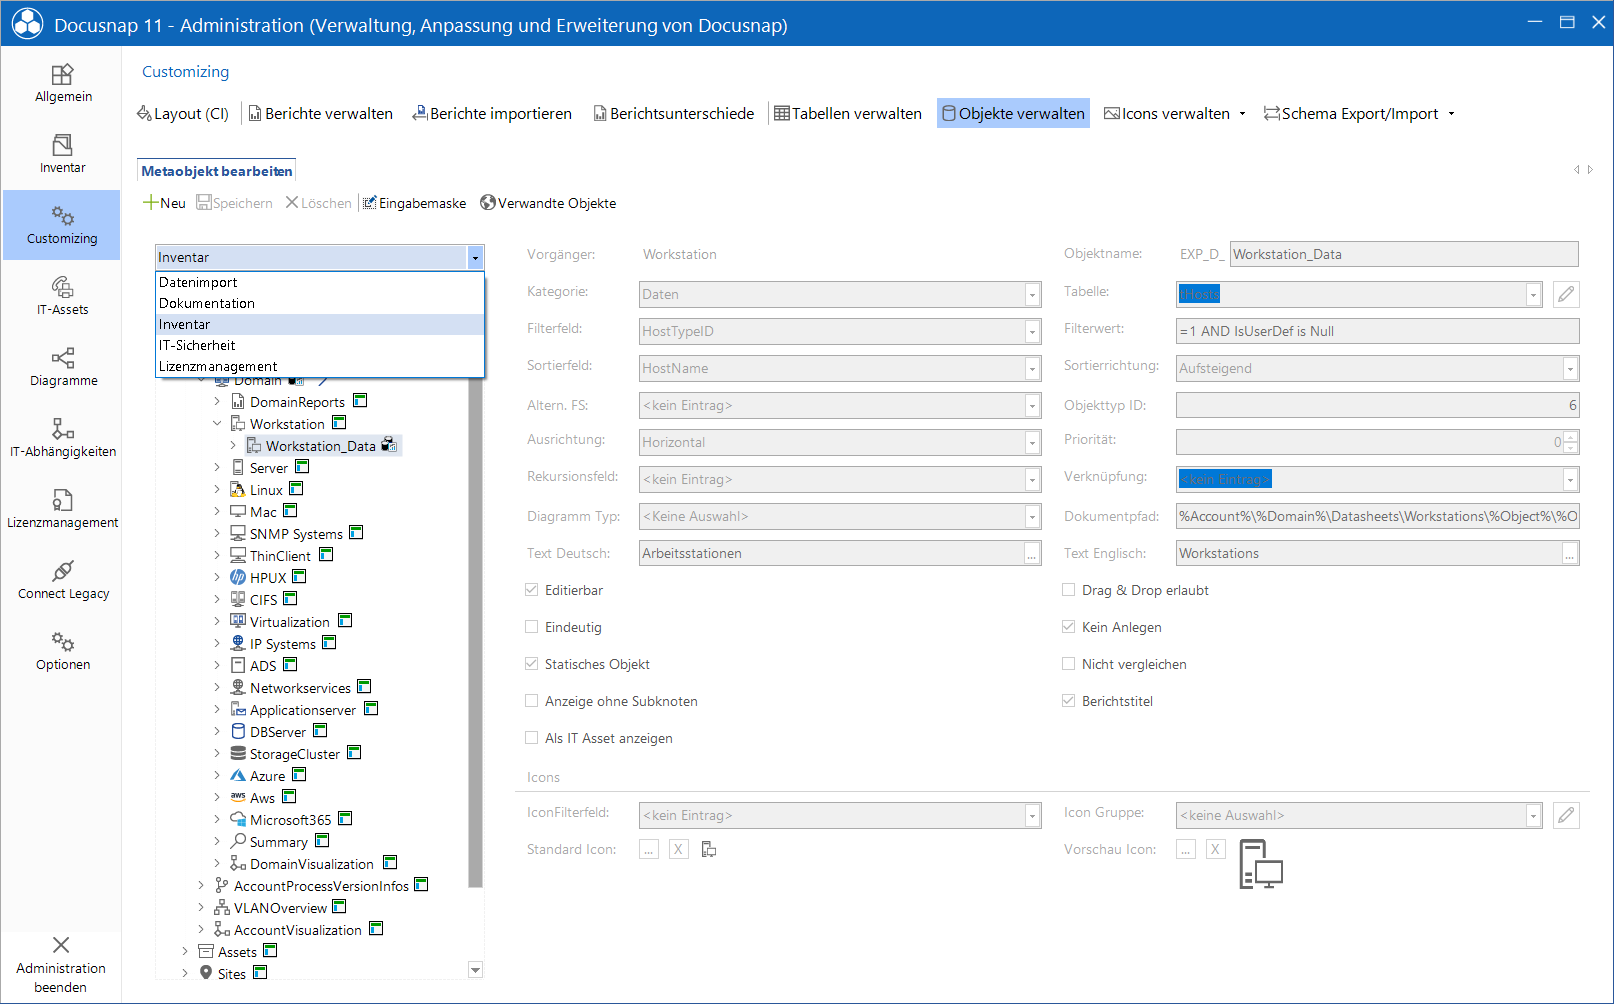Open Tabellen verwalten
Screen dimensions: 1614x1004
pyautogui.click(x=848, y=114)
